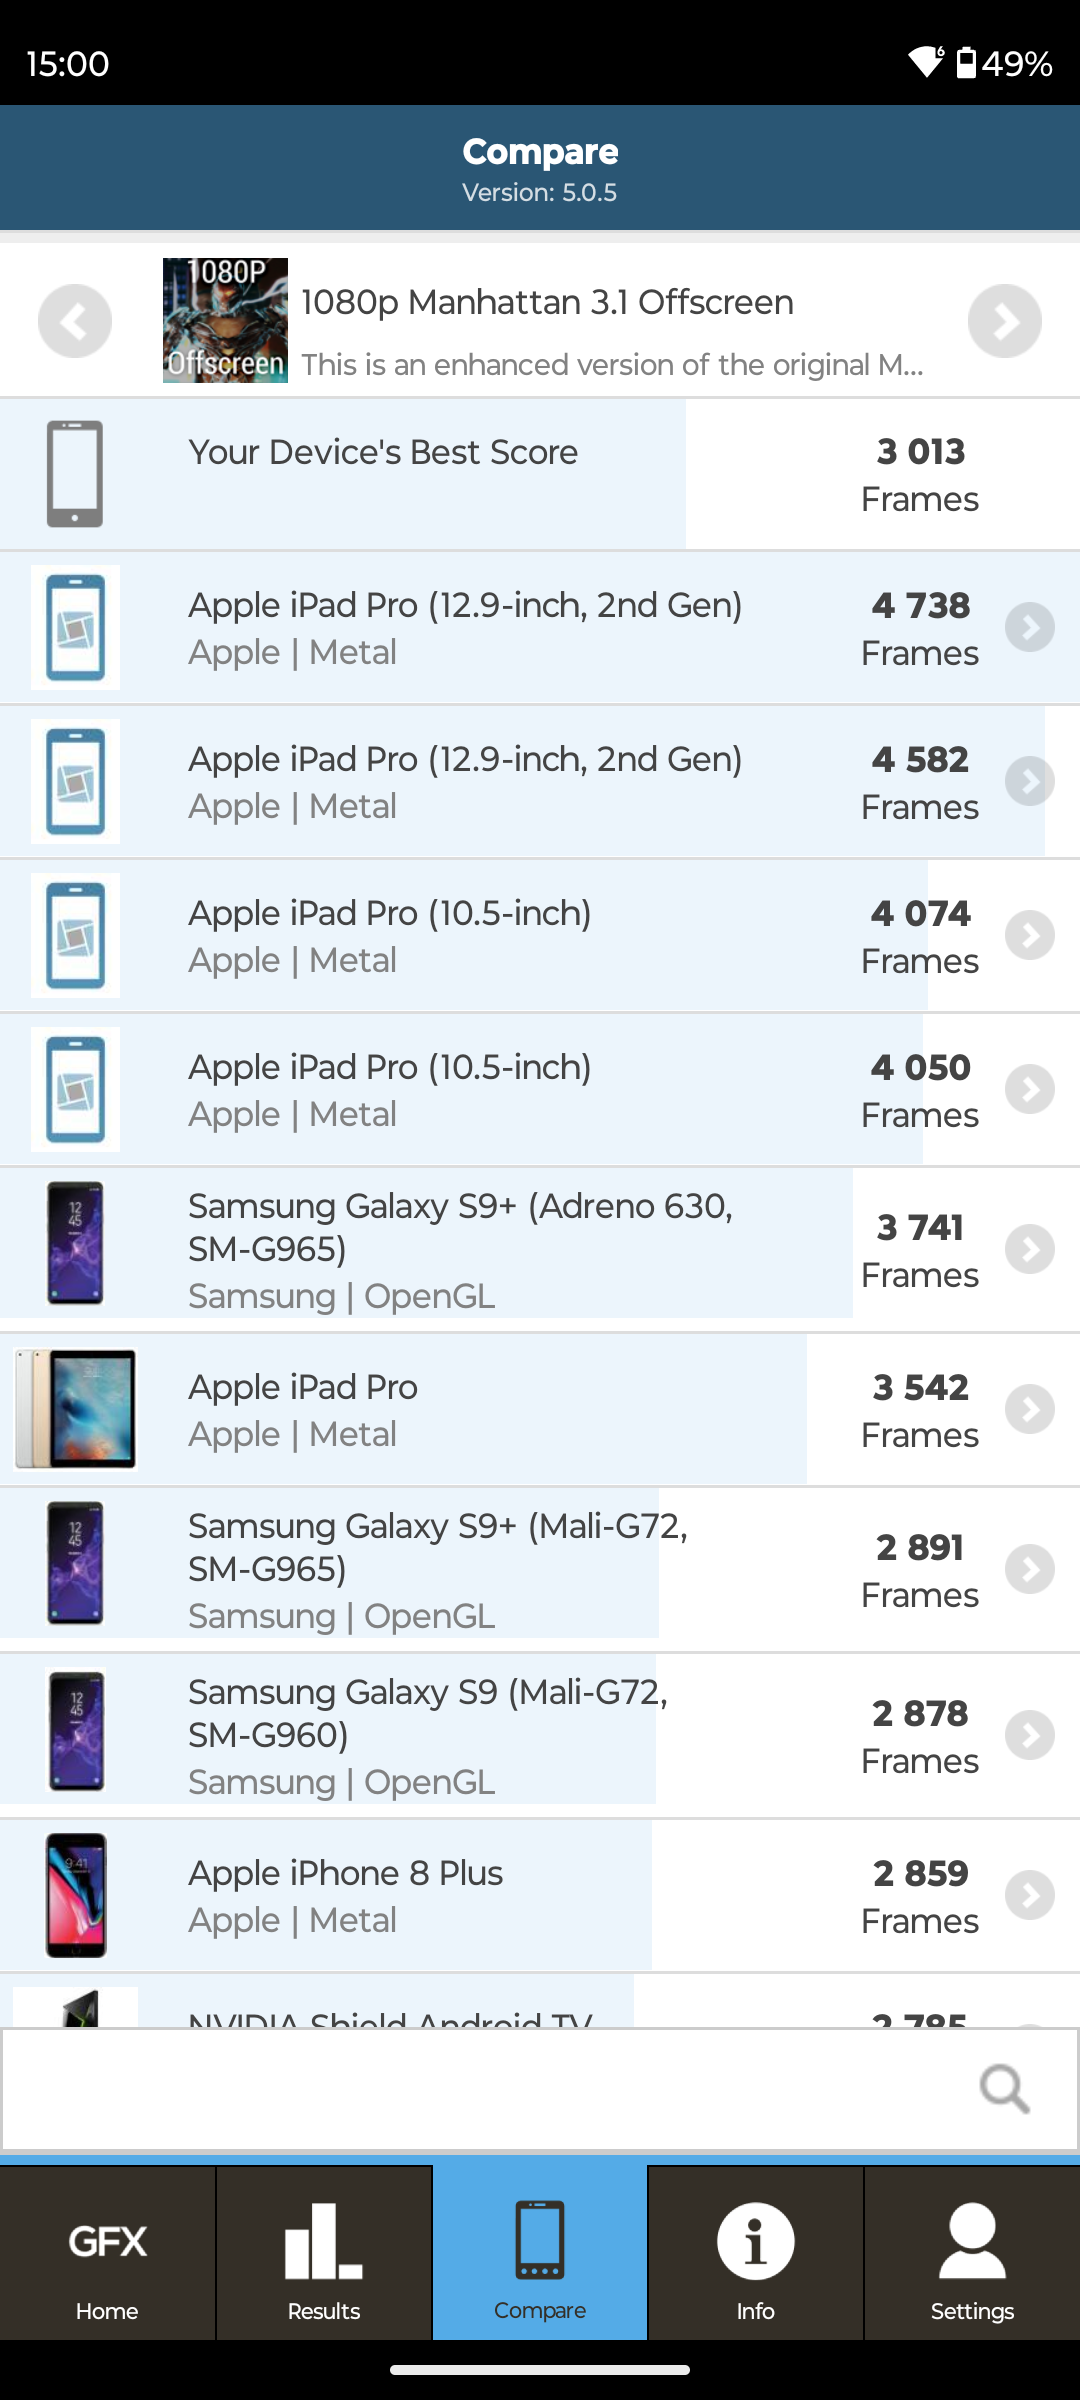
Task: Select the 1080p Manhattan 3.1 Offscreen title
Action: pyautogui.click(x=547, y=302)
